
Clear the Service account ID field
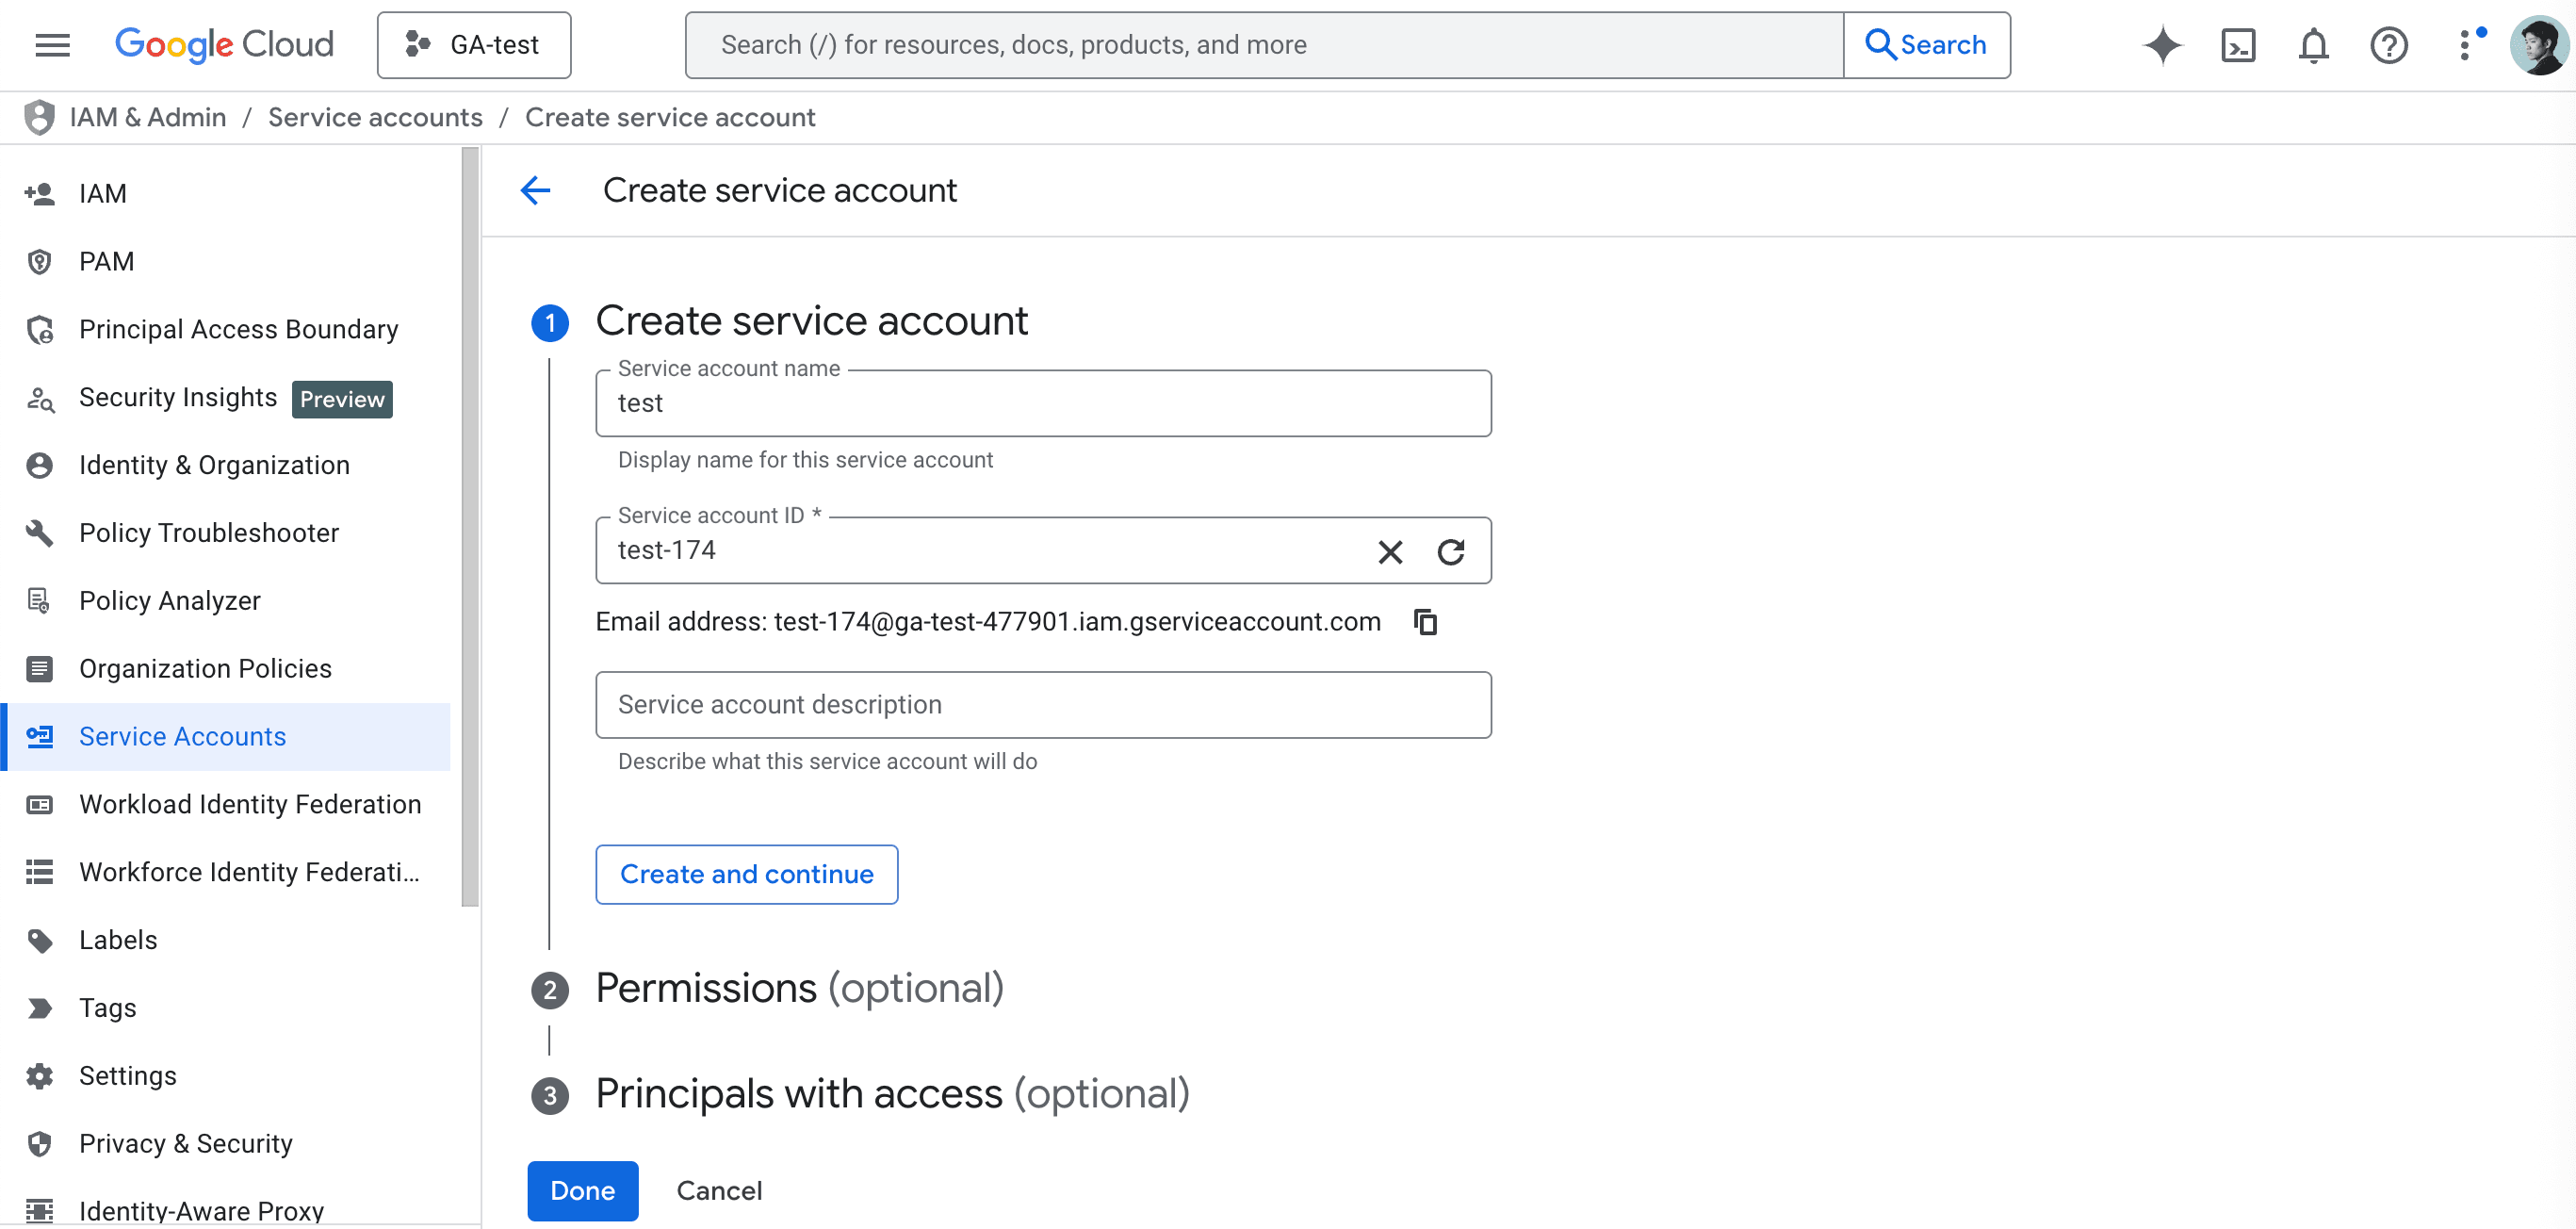[1389, 551]
